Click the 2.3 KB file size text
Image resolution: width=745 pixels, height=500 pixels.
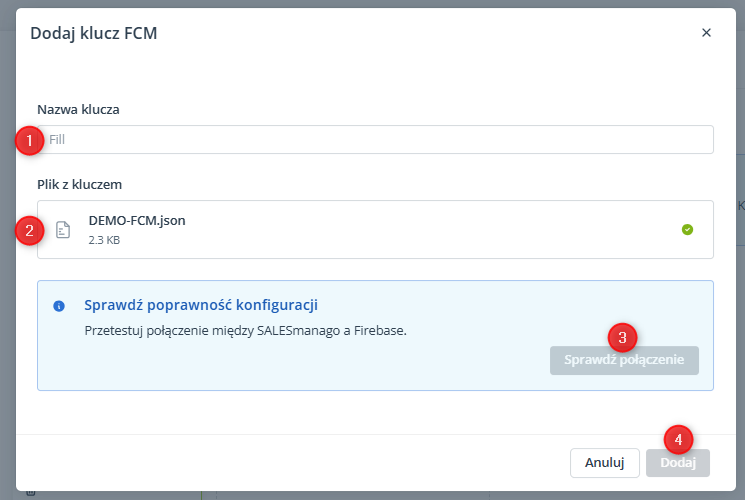(x=104, y=240)
